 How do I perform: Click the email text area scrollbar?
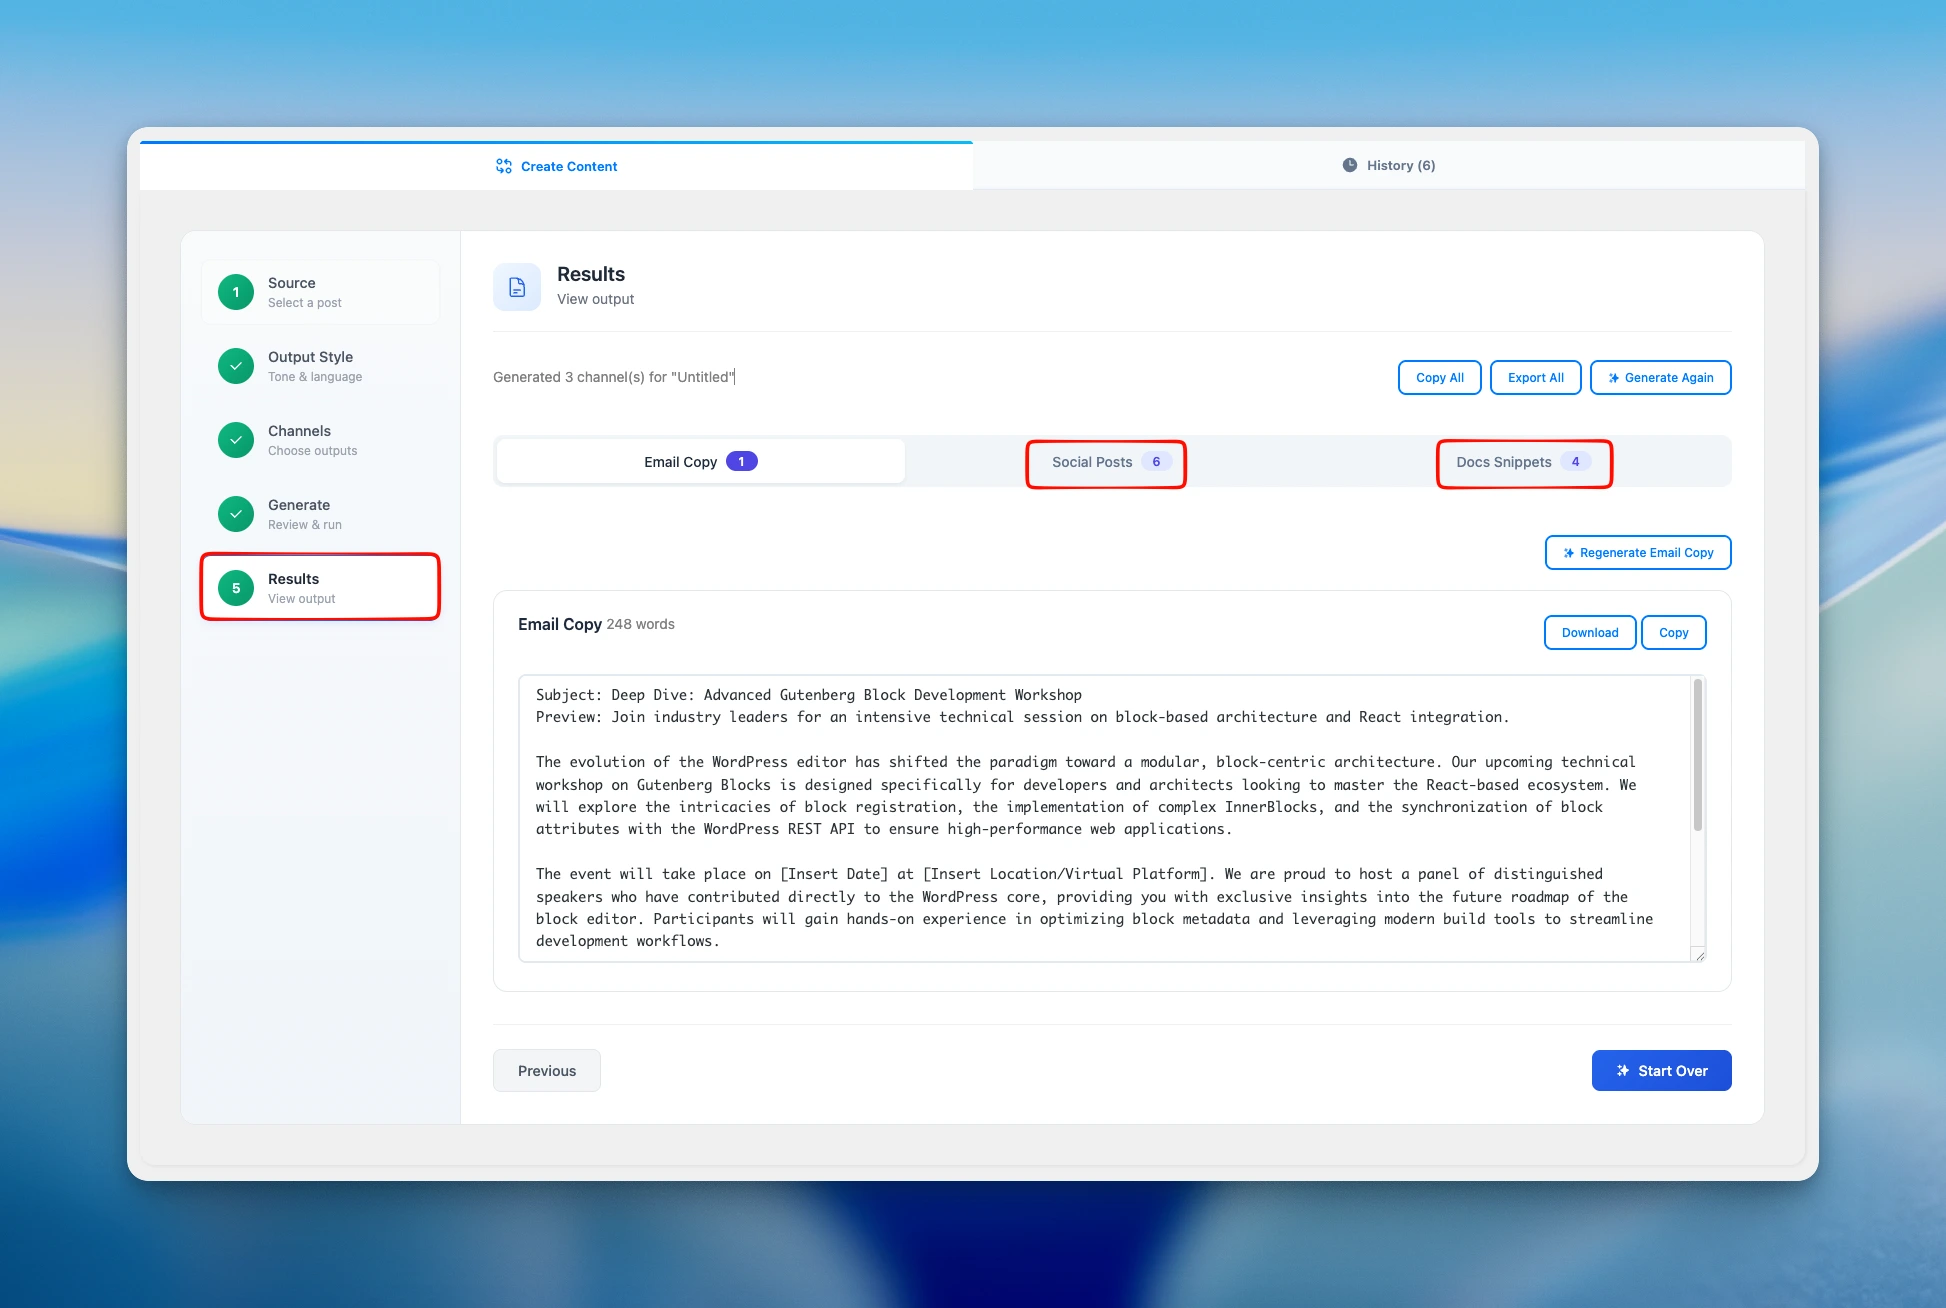[x=1697, y=756]
